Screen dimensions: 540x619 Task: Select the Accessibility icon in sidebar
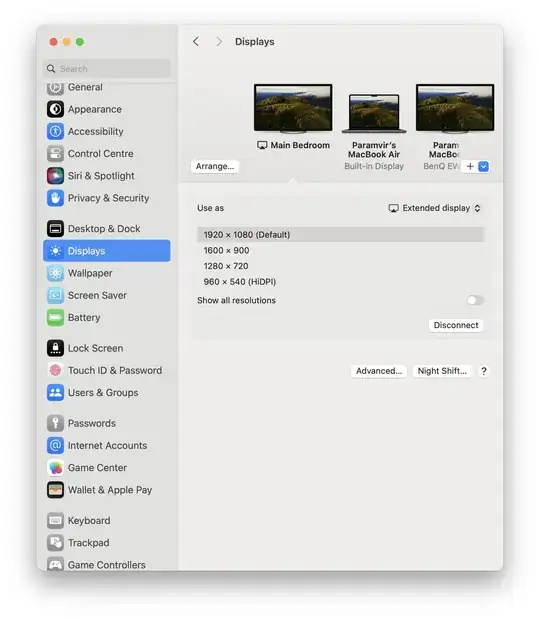click(55, 131)
